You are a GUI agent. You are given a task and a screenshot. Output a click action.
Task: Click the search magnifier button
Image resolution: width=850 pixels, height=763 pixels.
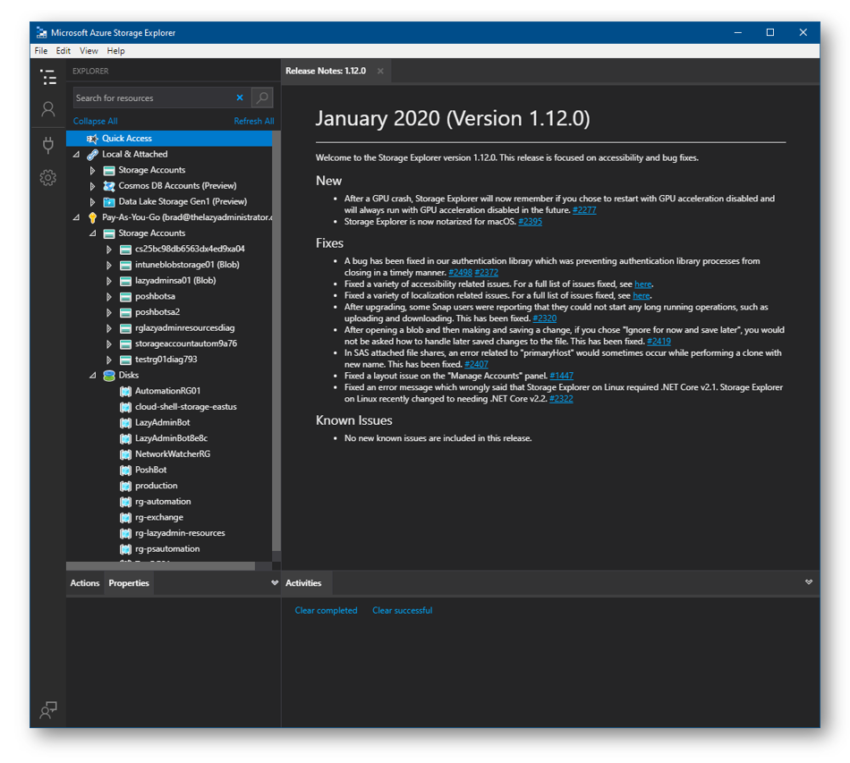click(x=262, y=98)
